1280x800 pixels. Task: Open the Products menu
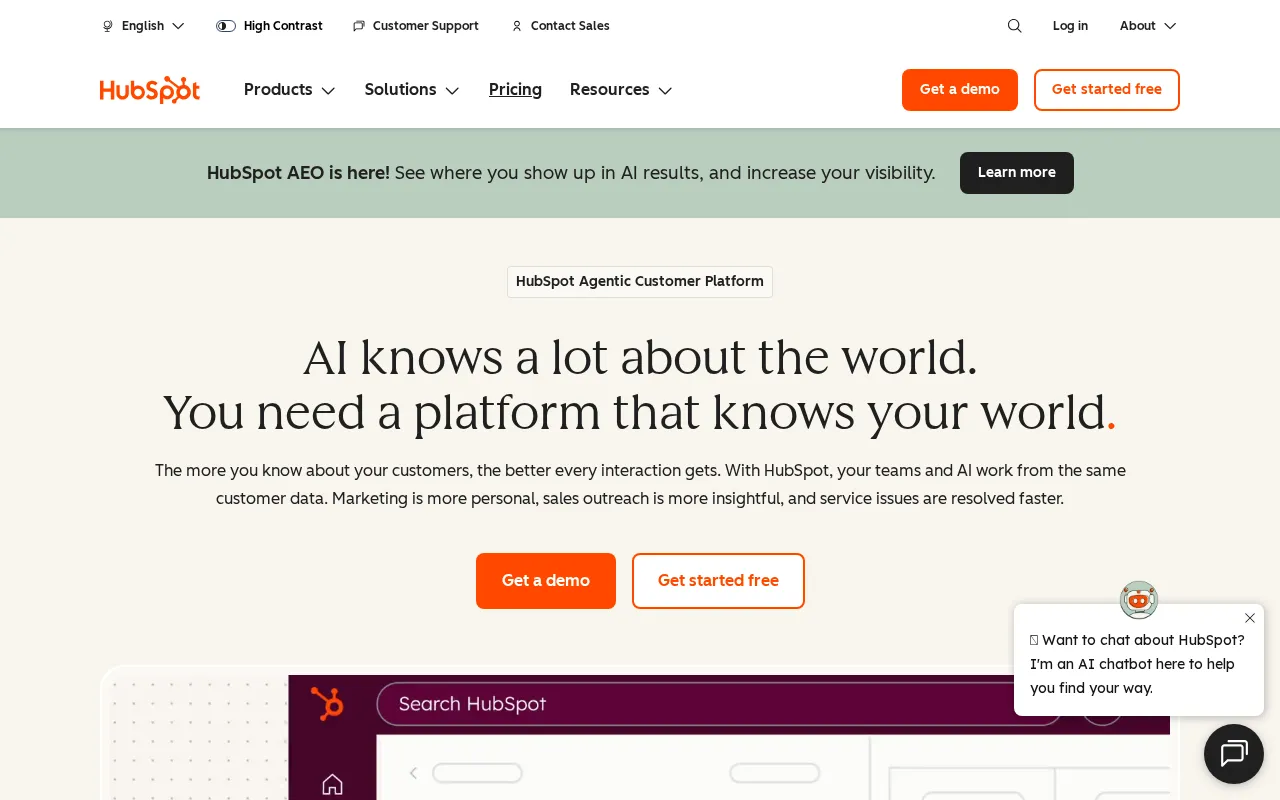point(290,90)
